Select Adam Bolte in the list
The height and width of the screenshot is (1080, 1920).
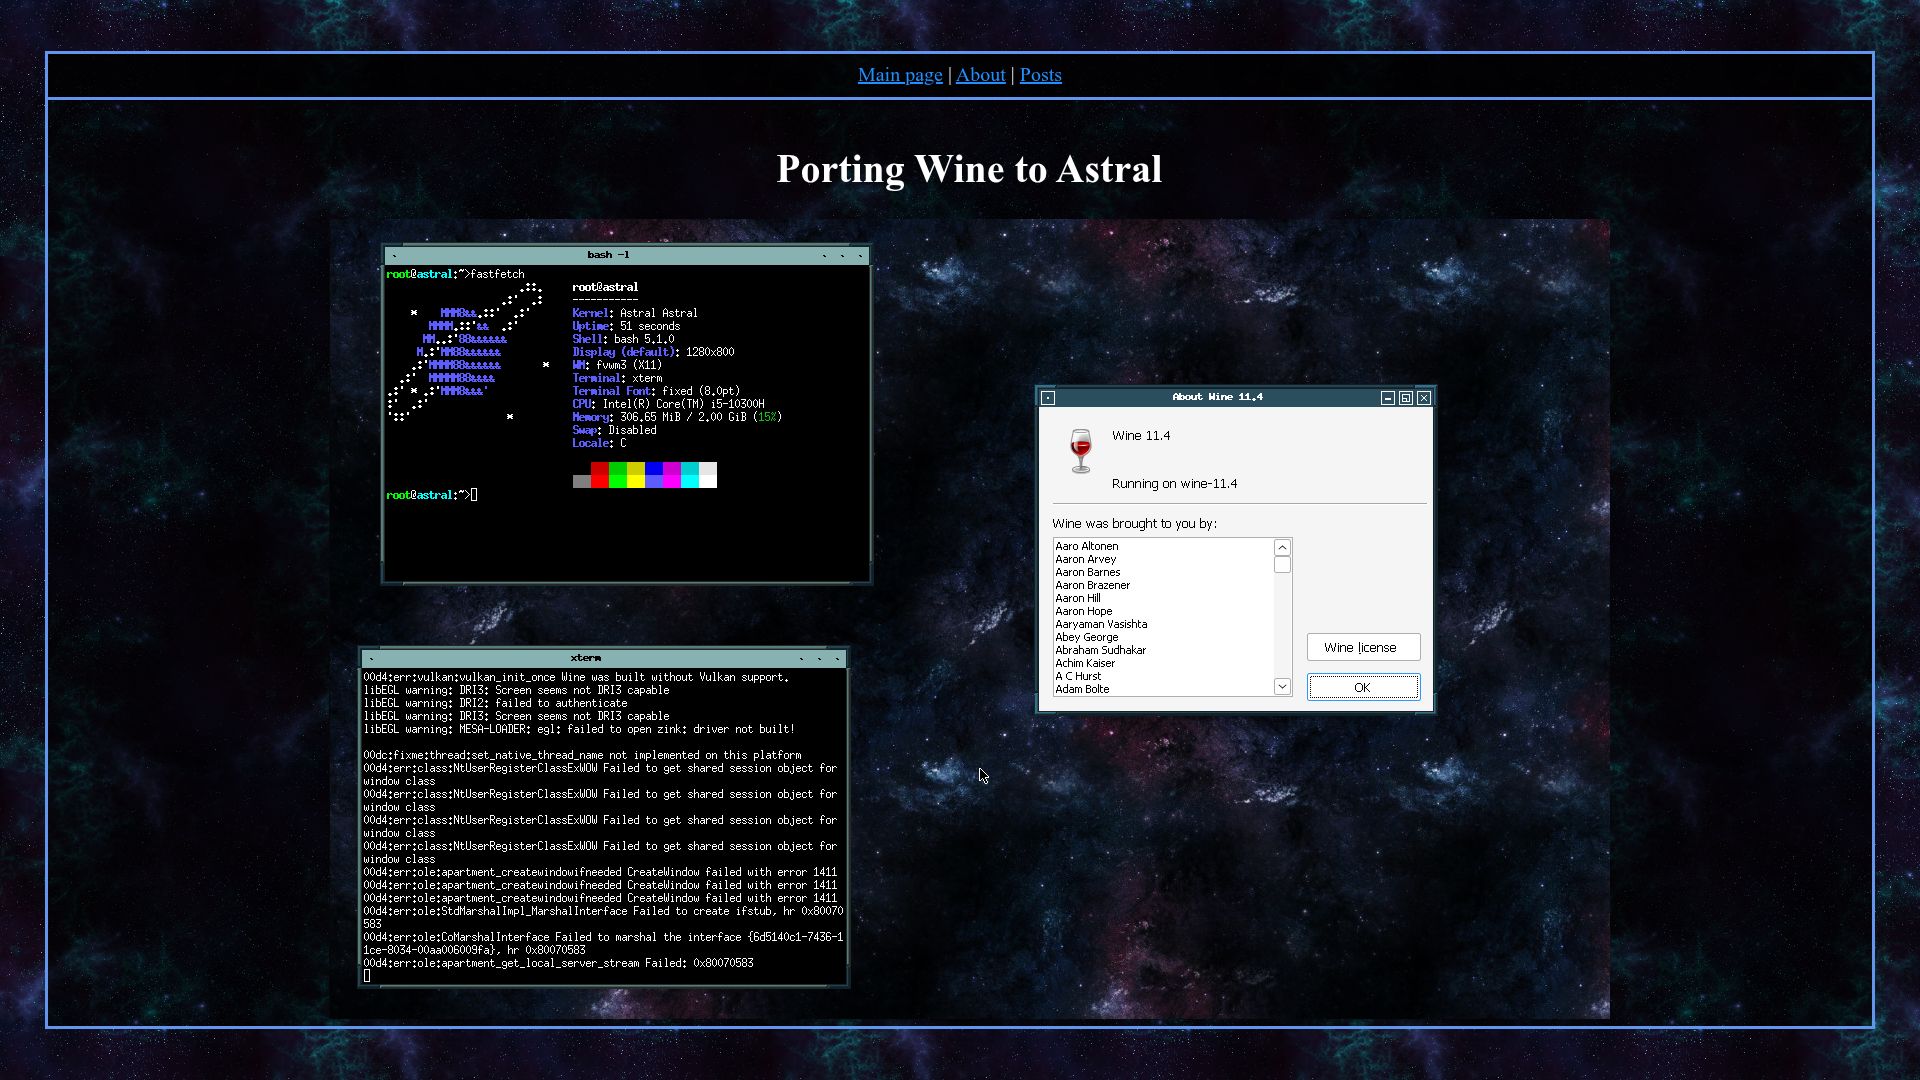(x=1082, y=689)
